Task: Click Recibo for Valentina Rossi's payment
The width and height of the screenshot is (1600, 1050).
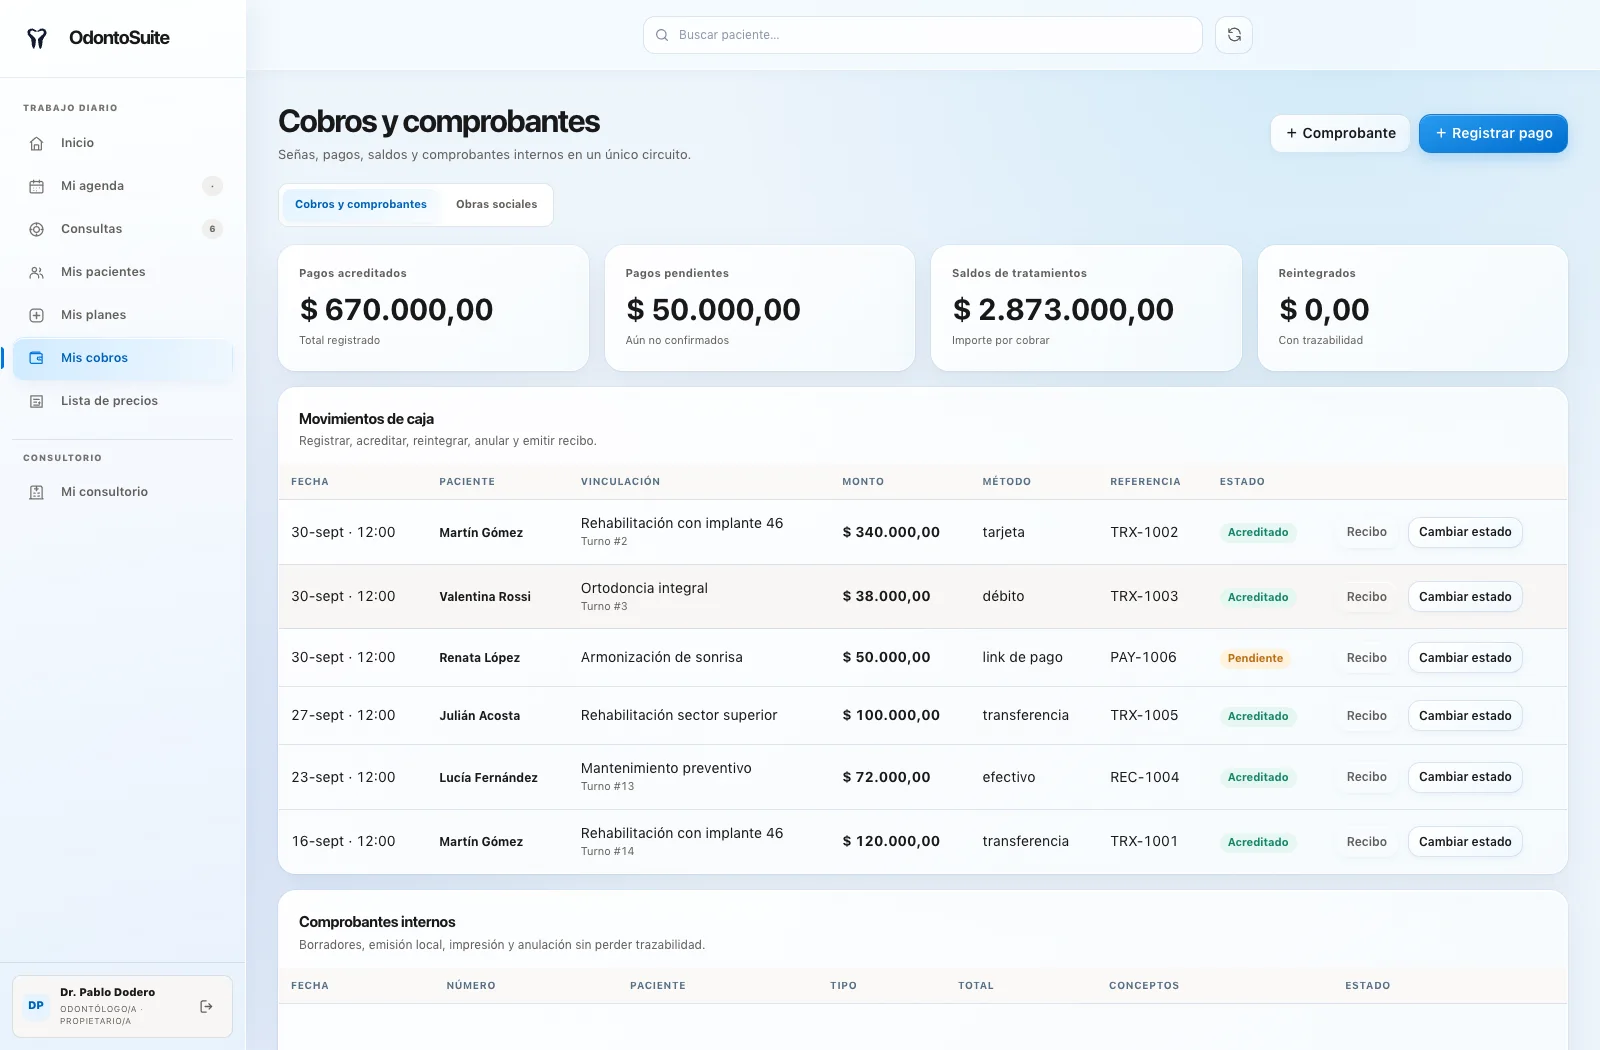Action: (x=1366, y=597)
